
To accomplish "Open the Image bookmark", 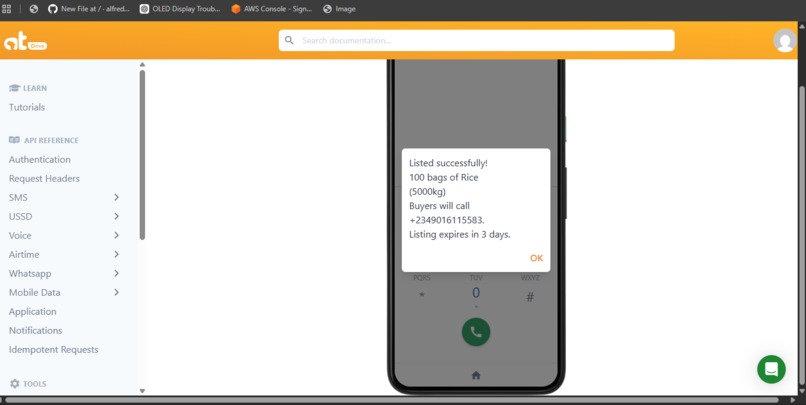I will (x=339, y=9).
